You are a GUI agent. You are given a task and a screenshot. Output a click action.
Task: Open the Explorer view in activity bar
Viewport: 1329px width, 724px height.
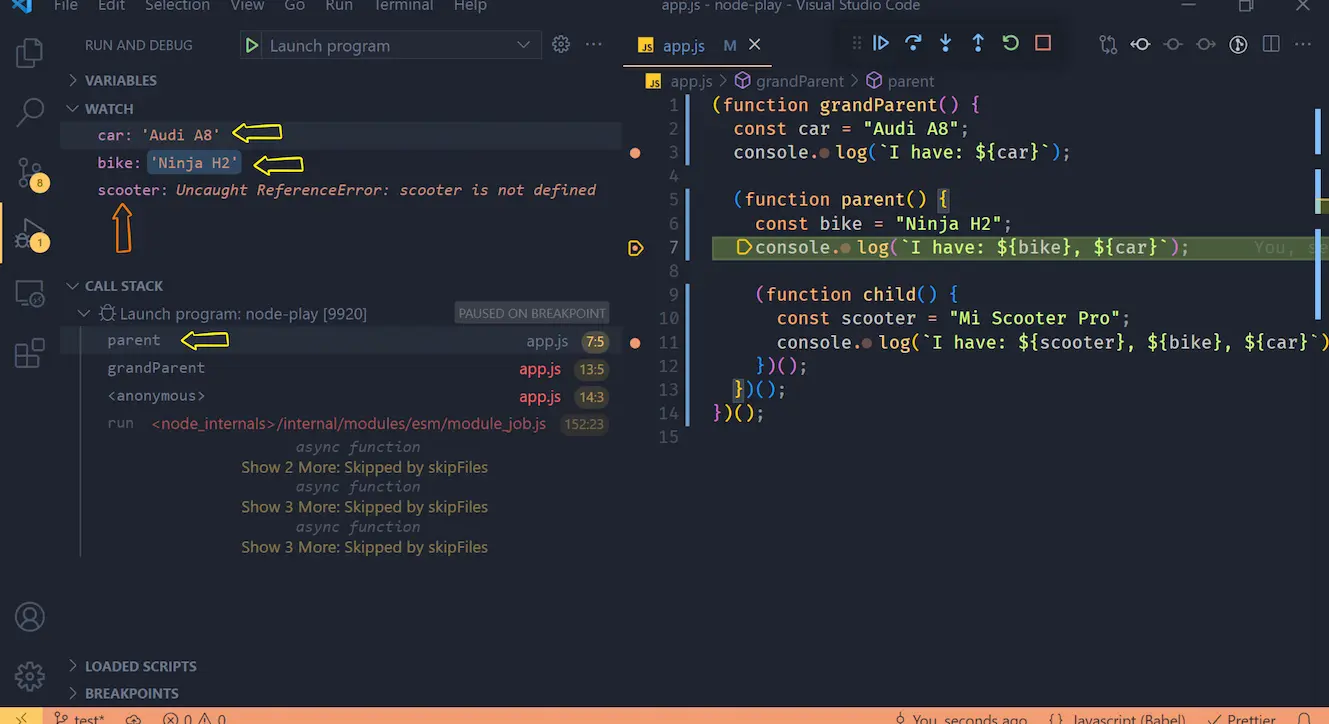[30, 53]
